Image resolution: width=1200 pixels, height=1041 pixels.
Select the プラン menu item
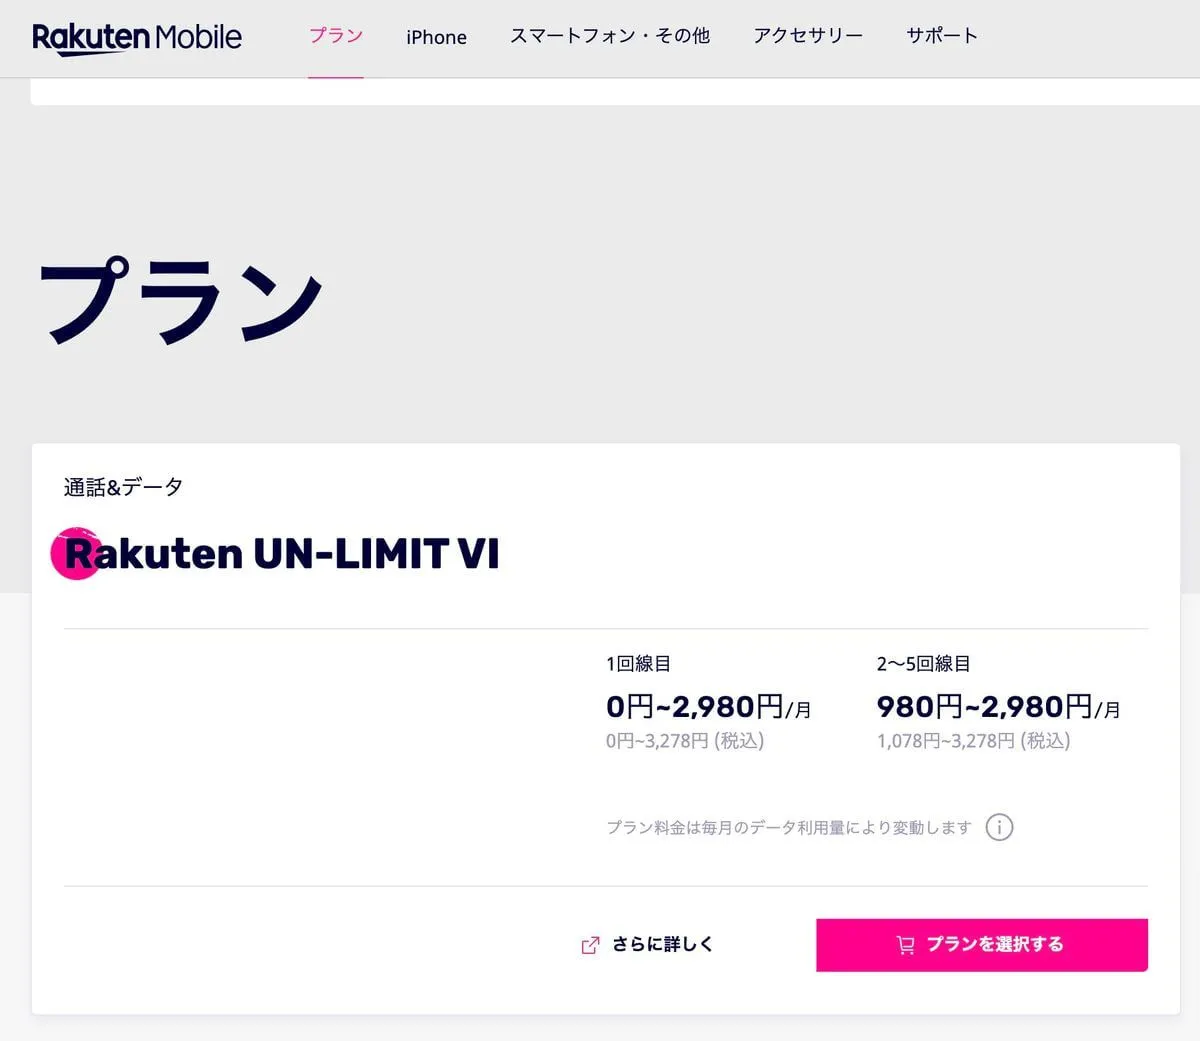[336, 36]
